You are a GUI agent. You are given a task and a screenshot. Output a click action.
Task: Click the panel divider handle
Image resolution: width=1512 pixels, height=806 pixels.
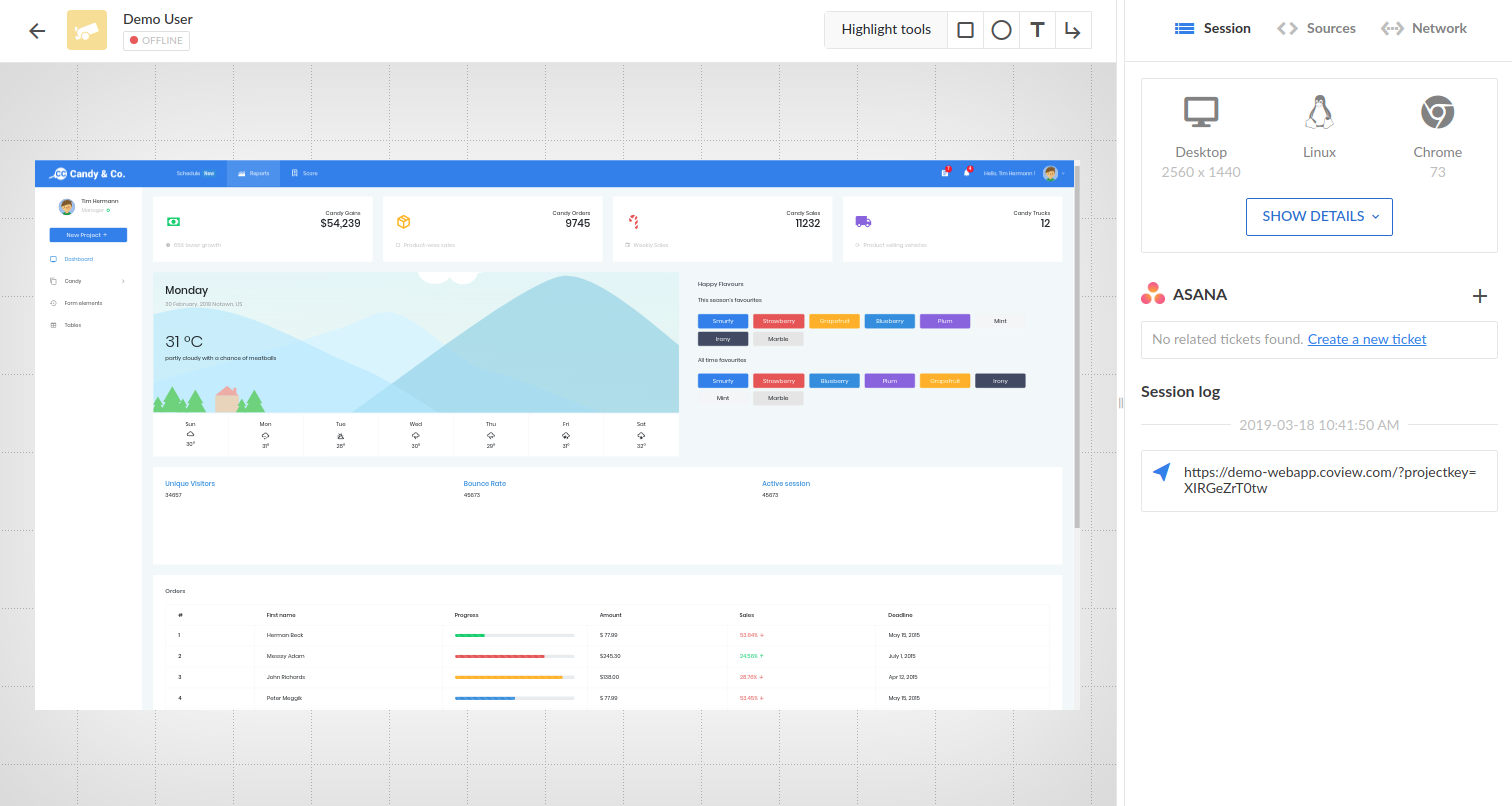tap(1121, 402)
